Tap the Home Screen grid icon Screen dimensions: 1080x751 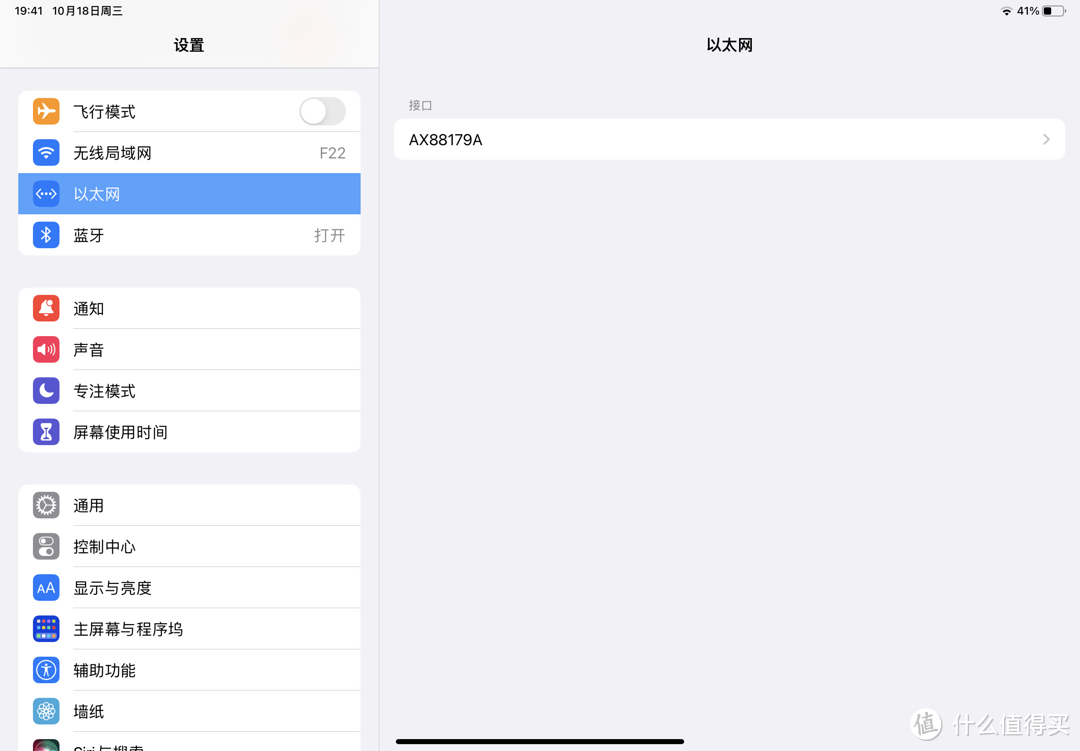tap(46, 629)
